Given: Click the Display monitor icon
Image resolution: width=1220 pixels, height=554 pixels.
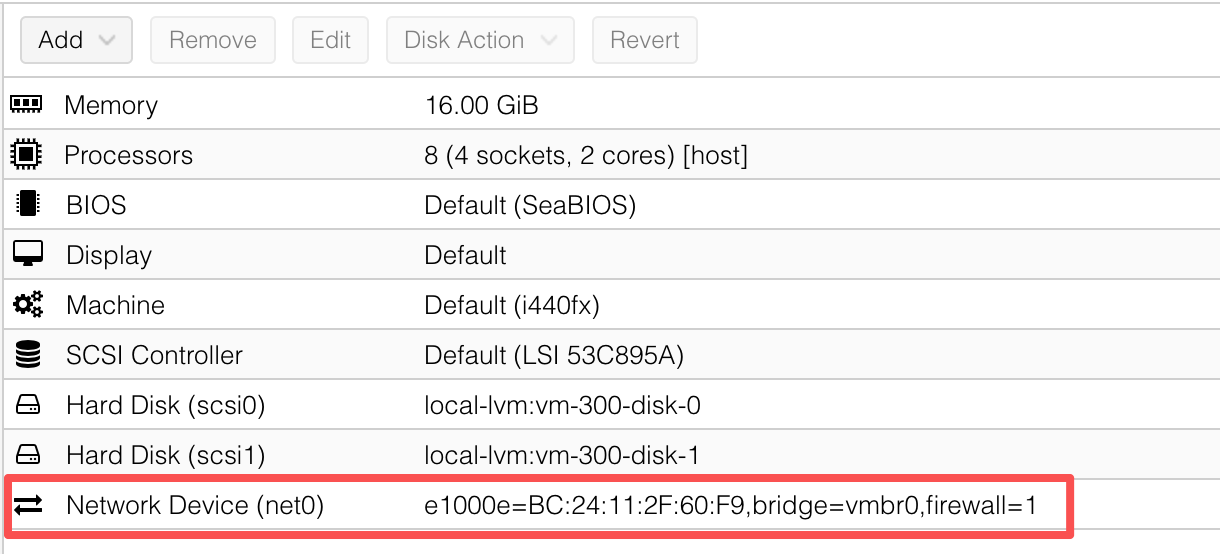Looking at the screenshot, I should pyautogui.click(x=27, y=254).
